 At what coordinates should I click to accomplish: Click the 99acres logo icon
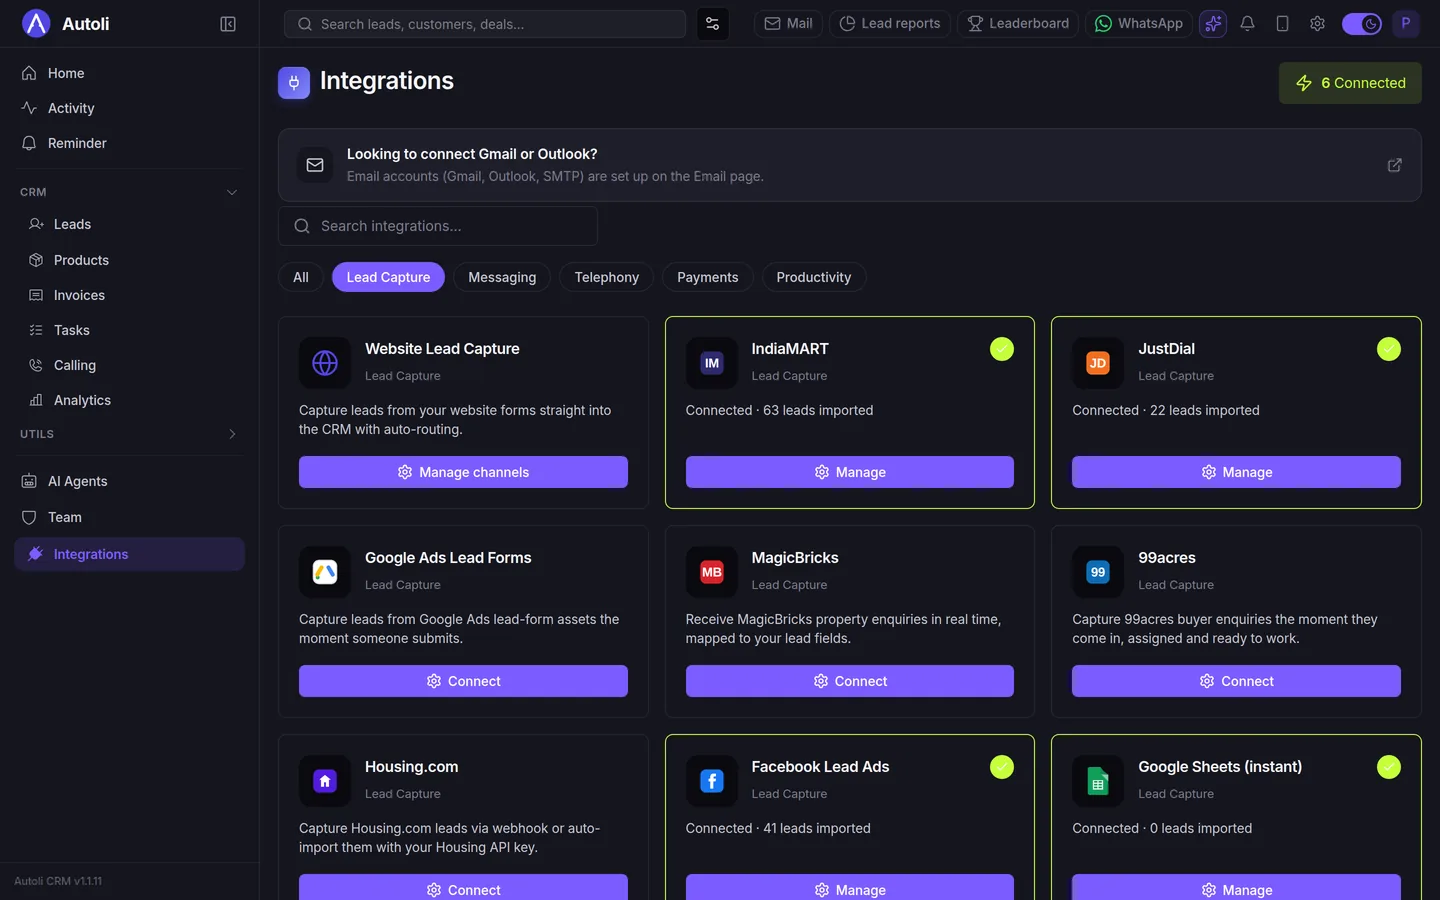coord(1098,572)
